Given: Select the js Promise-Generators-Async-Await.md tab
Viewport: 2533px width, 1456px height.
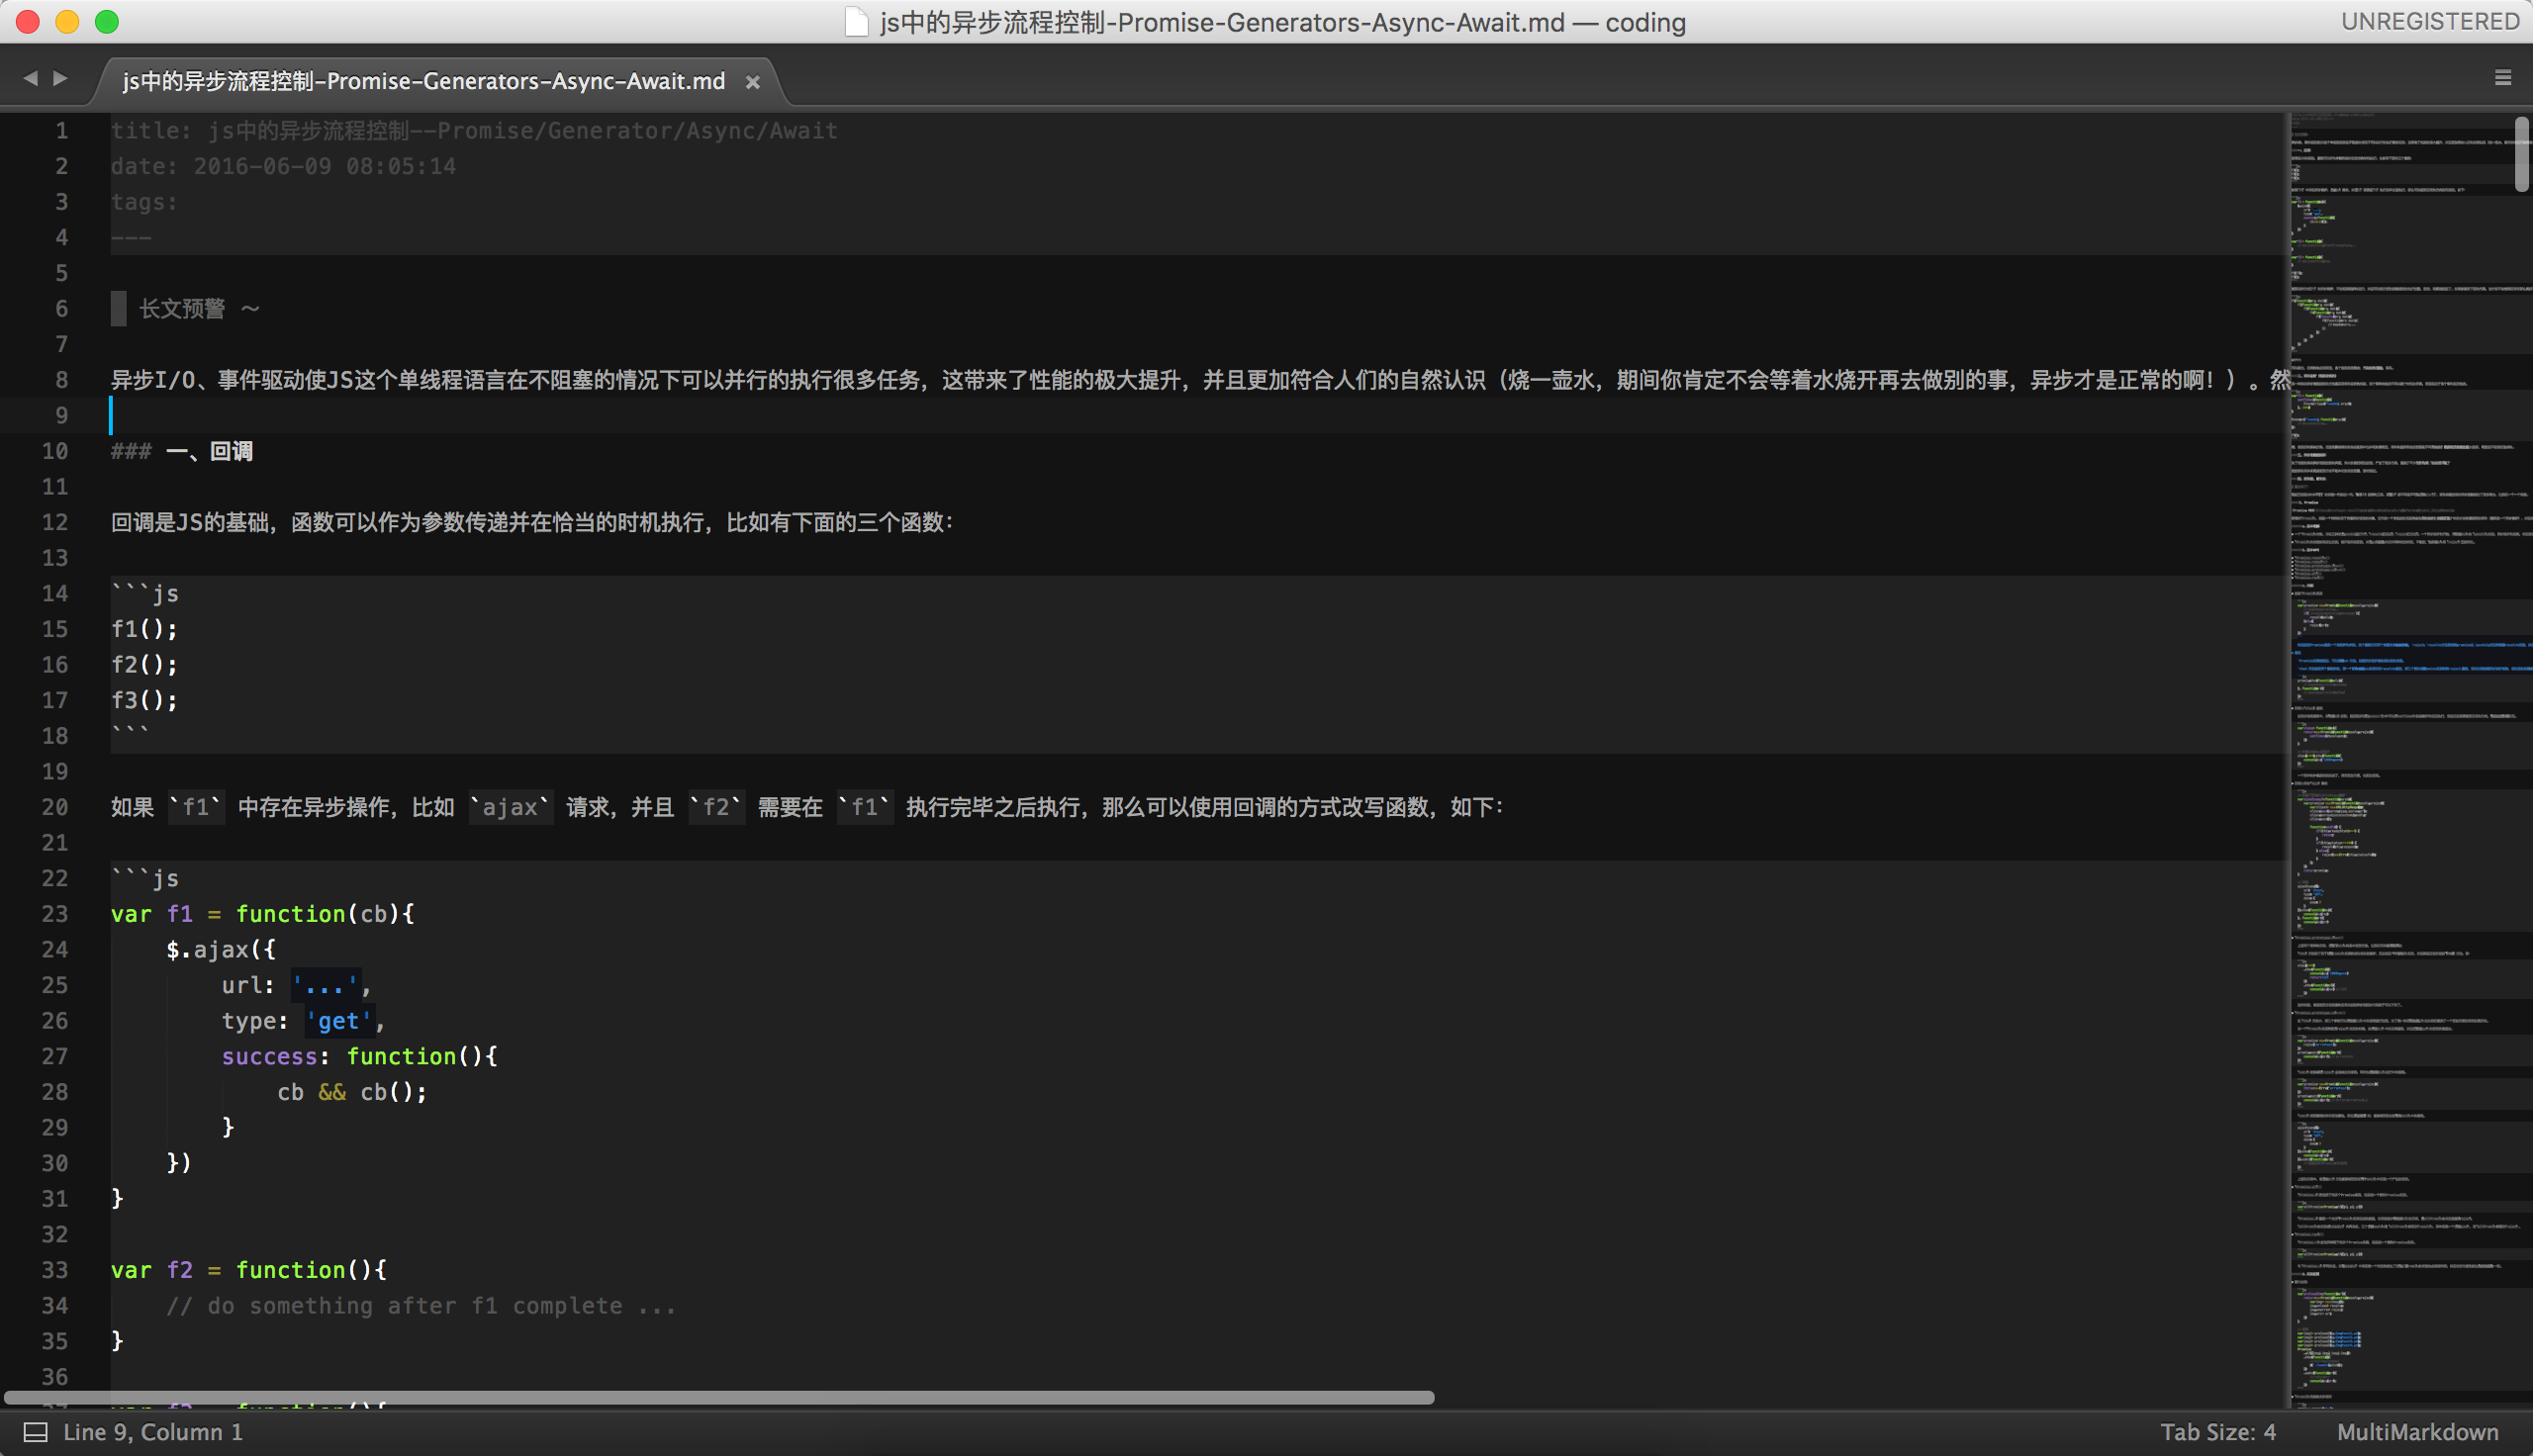Looking at the screenshot, I should [x=423, y=81].
